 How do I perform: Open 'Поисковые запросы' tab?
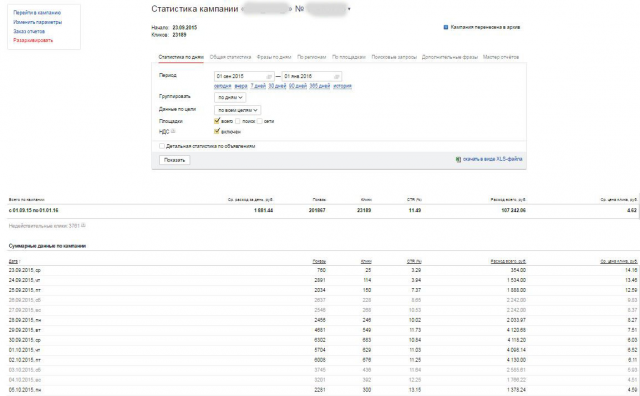394,57
